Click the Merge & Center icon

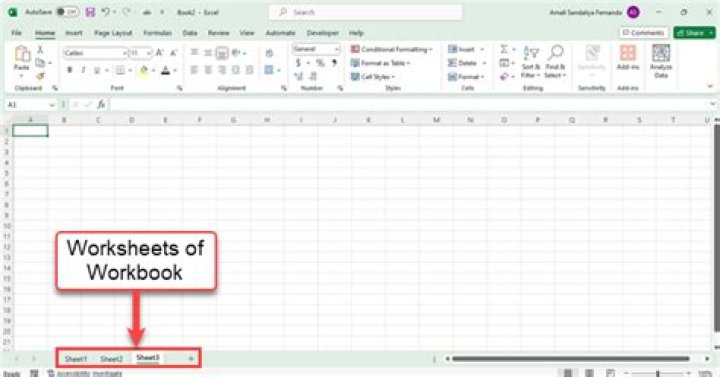point(269,70)
